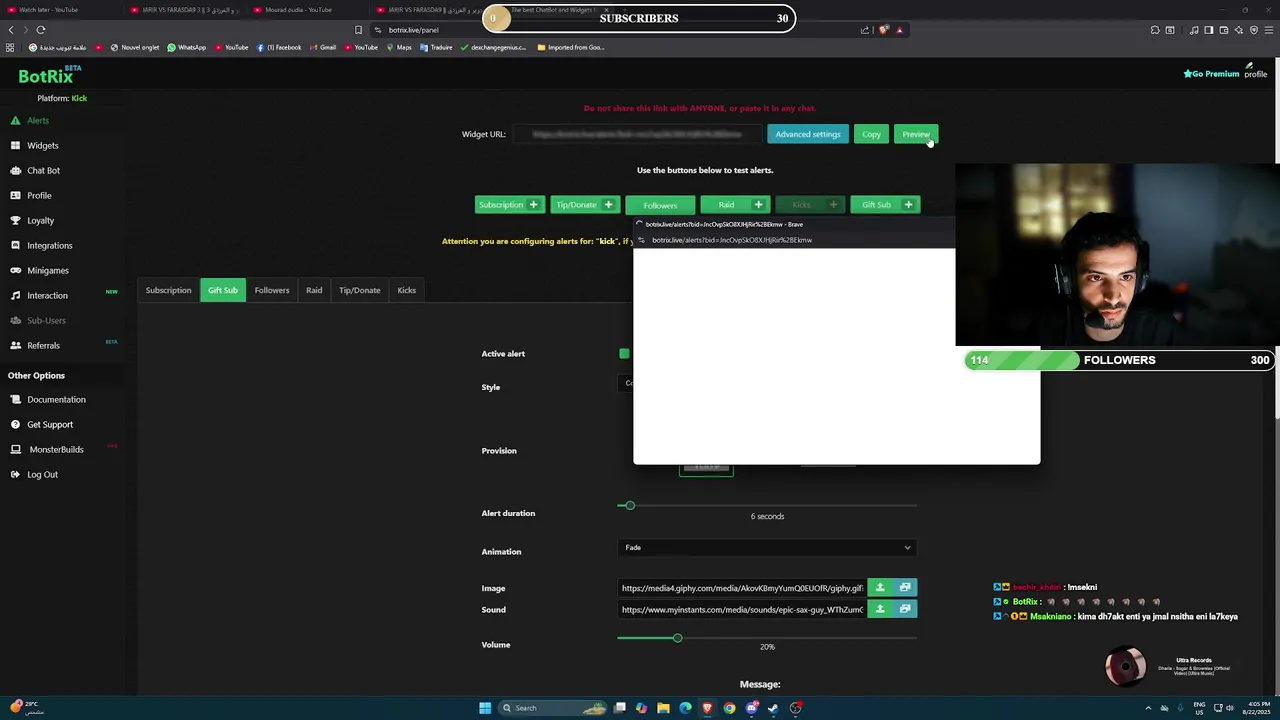Click the BotRix logo

(x=48, y=76)
